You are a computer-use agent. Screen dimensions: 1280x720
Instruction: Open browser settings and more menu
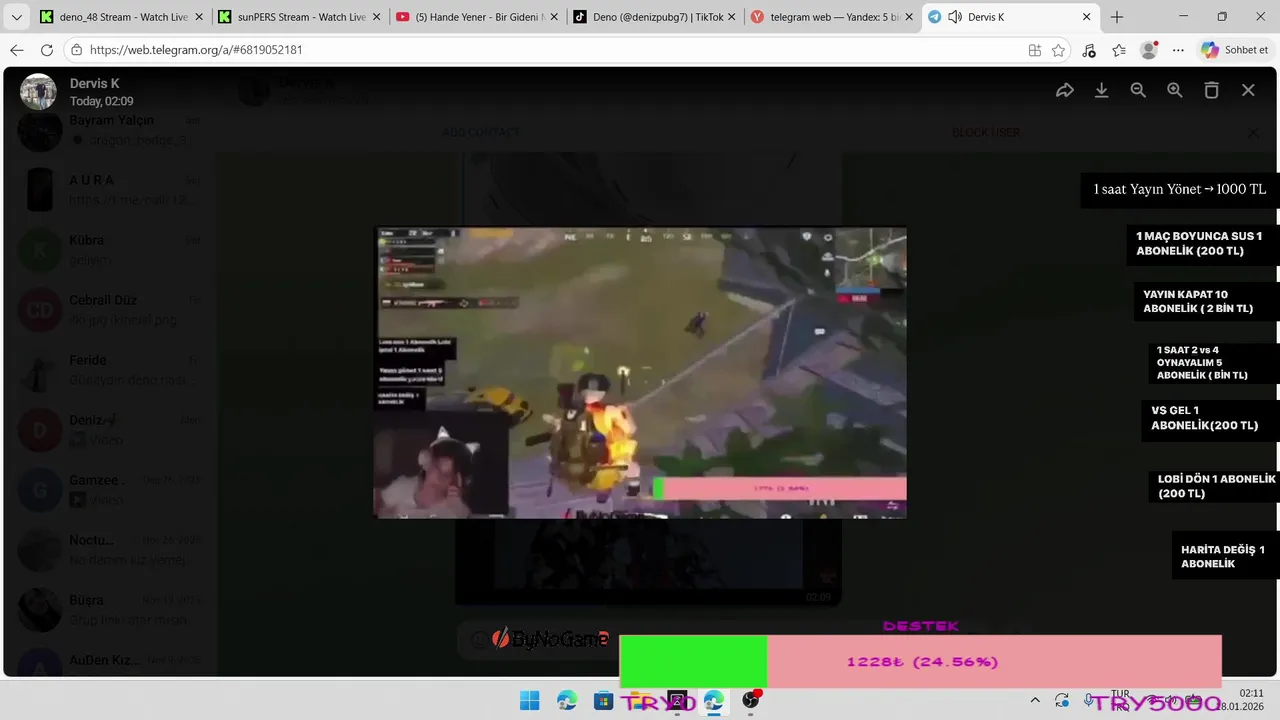pyautogui.click(x=1178, y=50)
